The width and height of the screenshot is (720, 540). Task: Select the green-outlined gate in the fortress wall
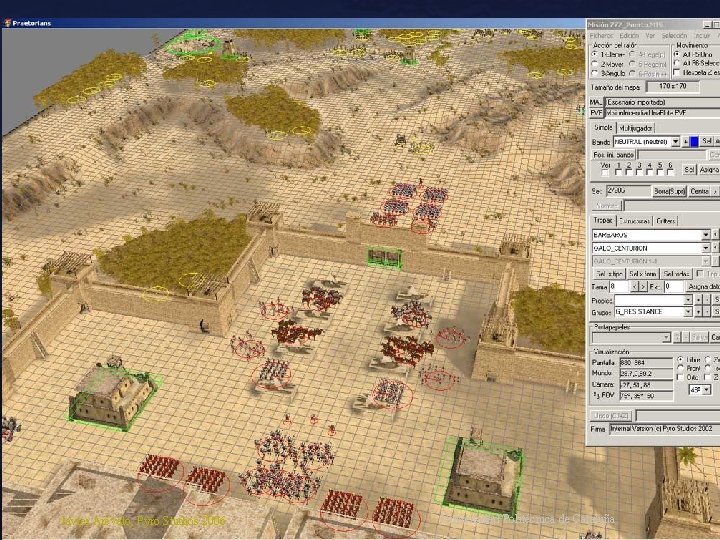(385, 258)
